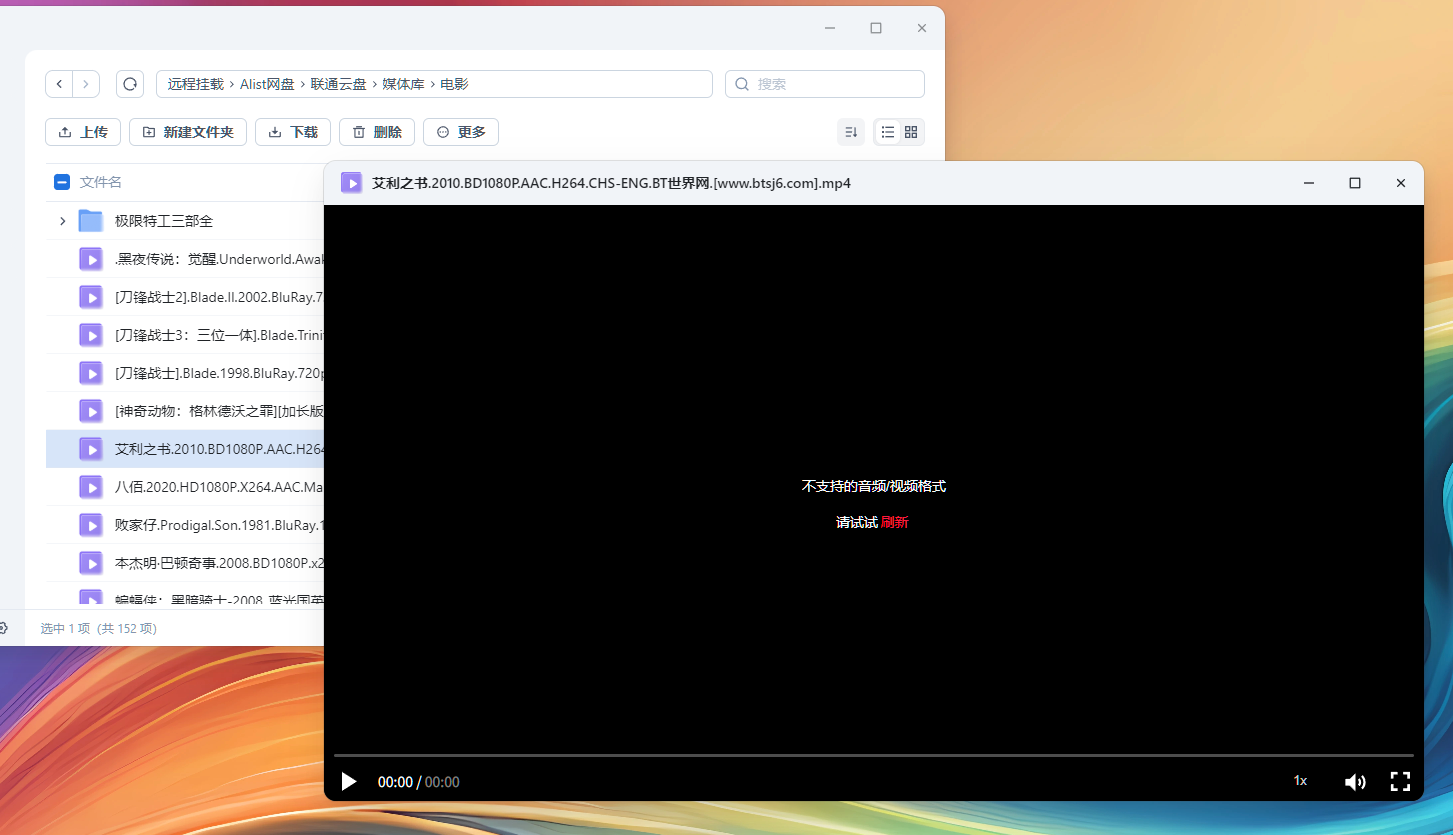Screen dimensions: 1453x835
Task: Enter fullscreen mode in video player
Action: coord(1400,781)
